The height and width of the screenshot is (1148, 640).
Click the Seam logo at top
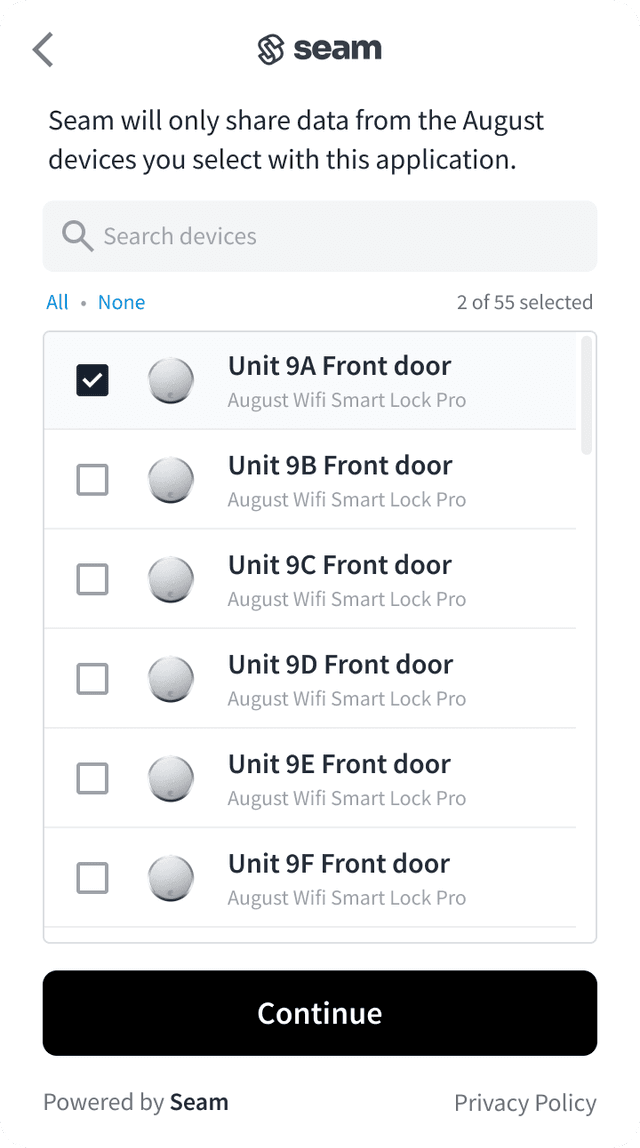tap(319, 49)
